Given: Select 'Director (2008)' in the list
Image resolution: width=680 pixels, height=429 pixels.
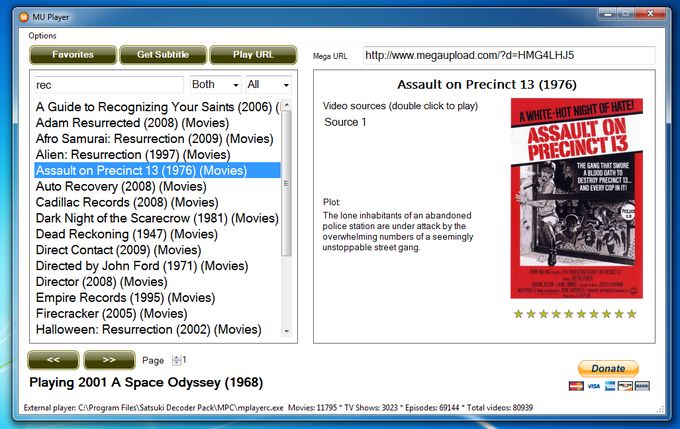Looking at the screenshot, I should pyautogui.click(x=158, y=282).
